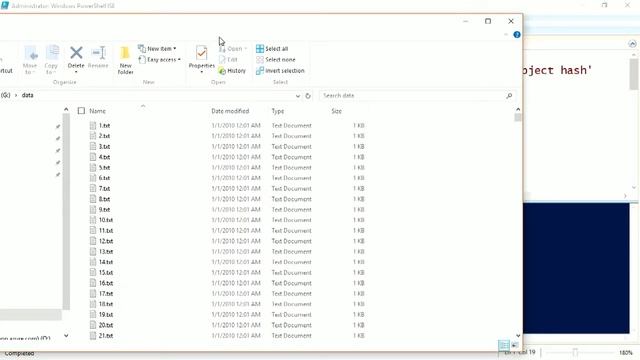Select file 18.txt

tap(106, 304)
